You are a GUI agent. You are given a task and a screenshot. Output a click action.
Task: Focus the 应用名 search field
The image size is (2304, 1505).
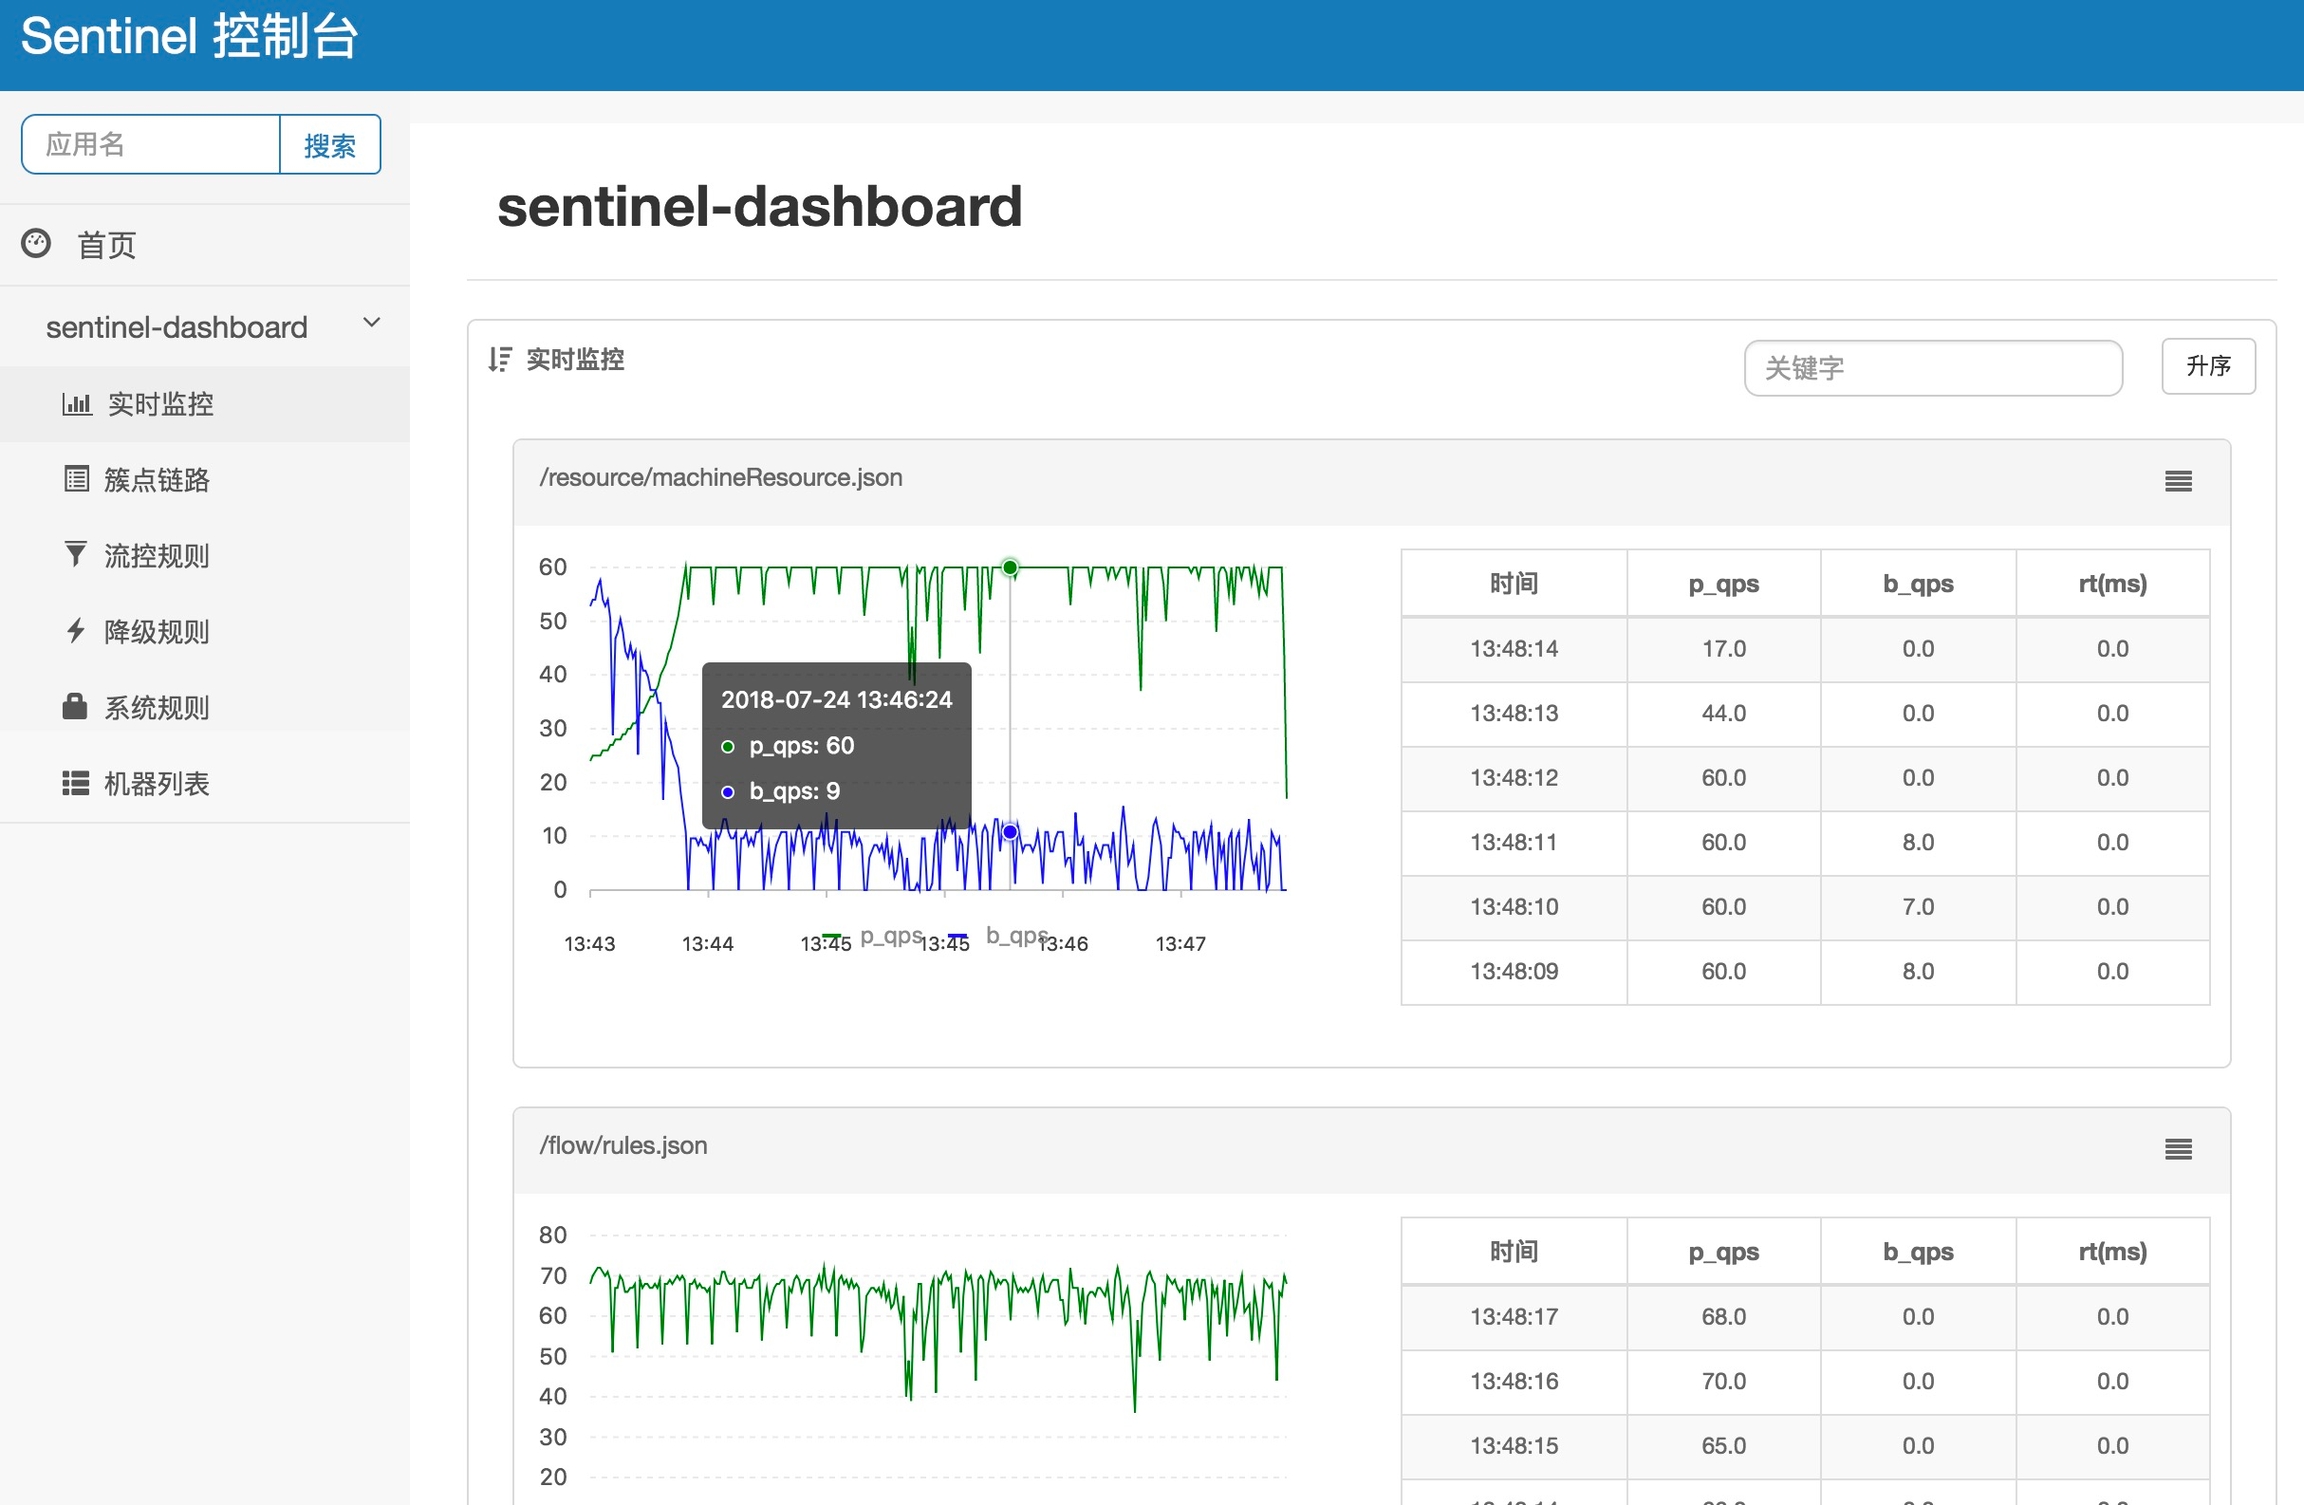pyautogui.click(x=151, y=145)
